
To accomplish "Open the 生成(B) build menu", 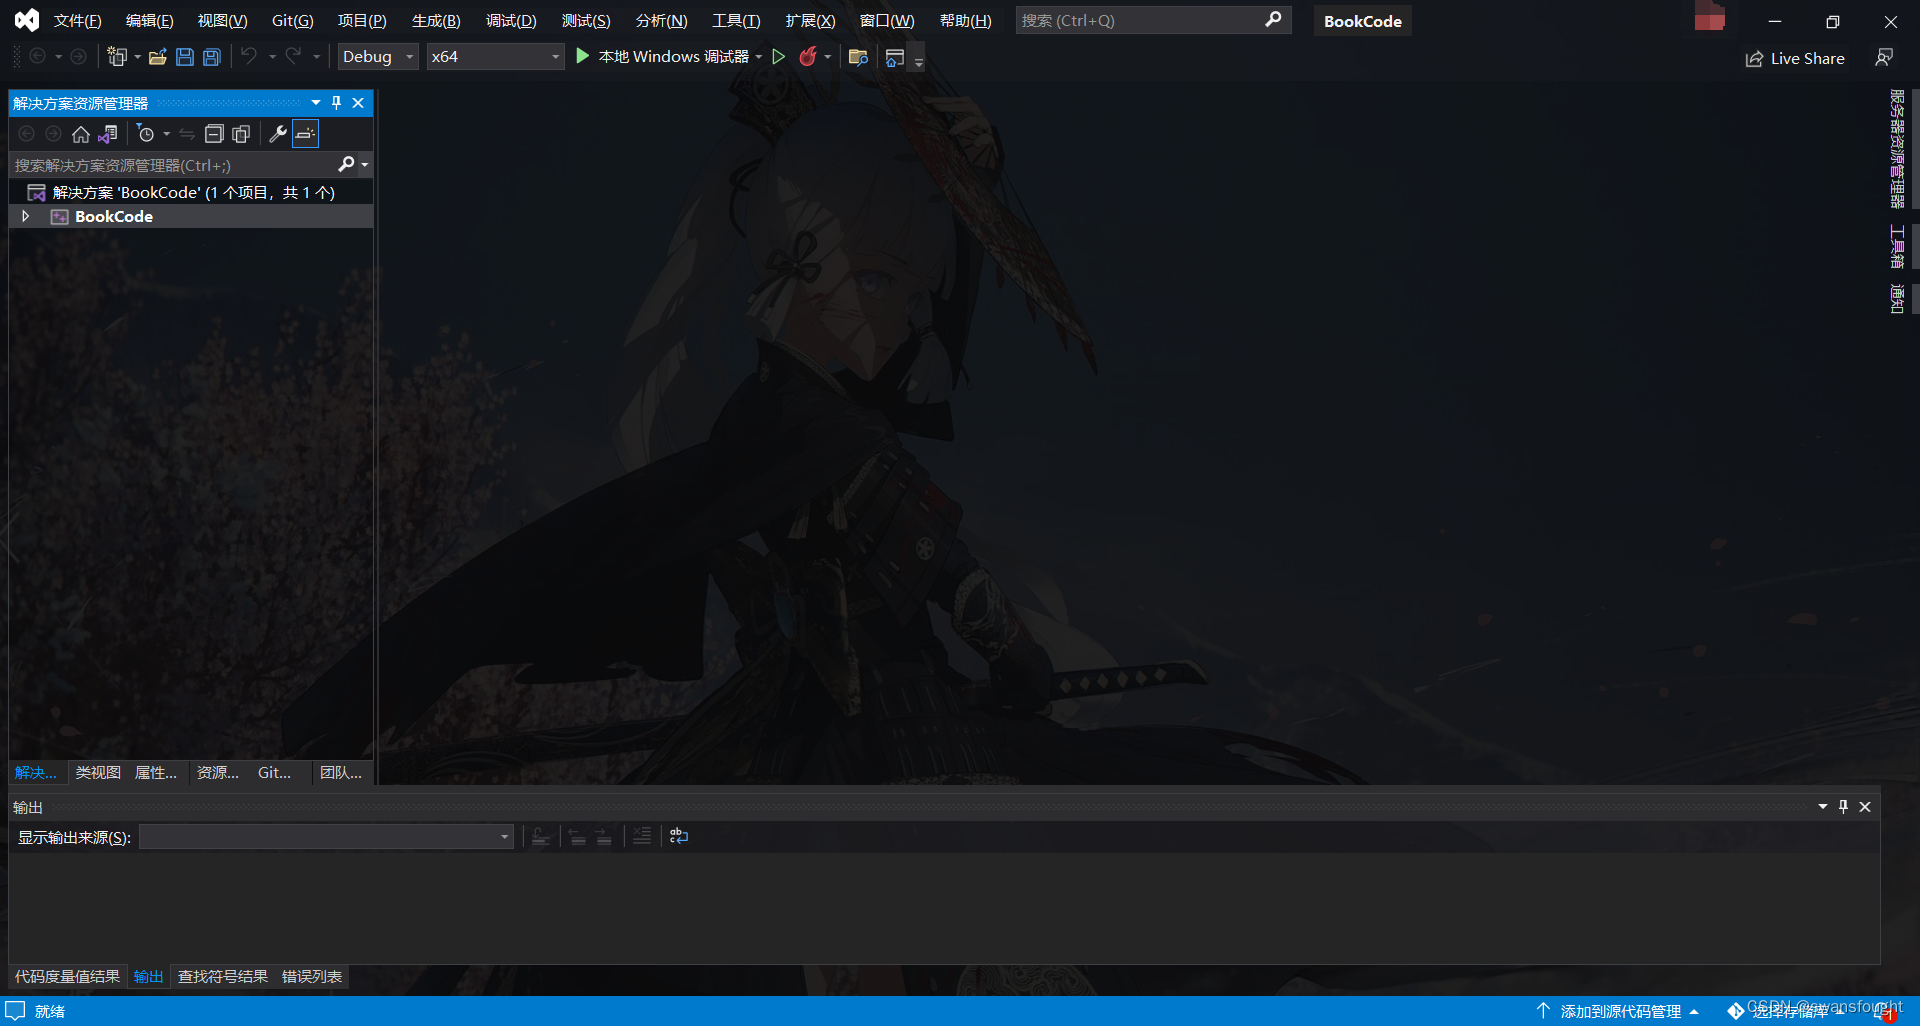I will (x=436, y=21).
